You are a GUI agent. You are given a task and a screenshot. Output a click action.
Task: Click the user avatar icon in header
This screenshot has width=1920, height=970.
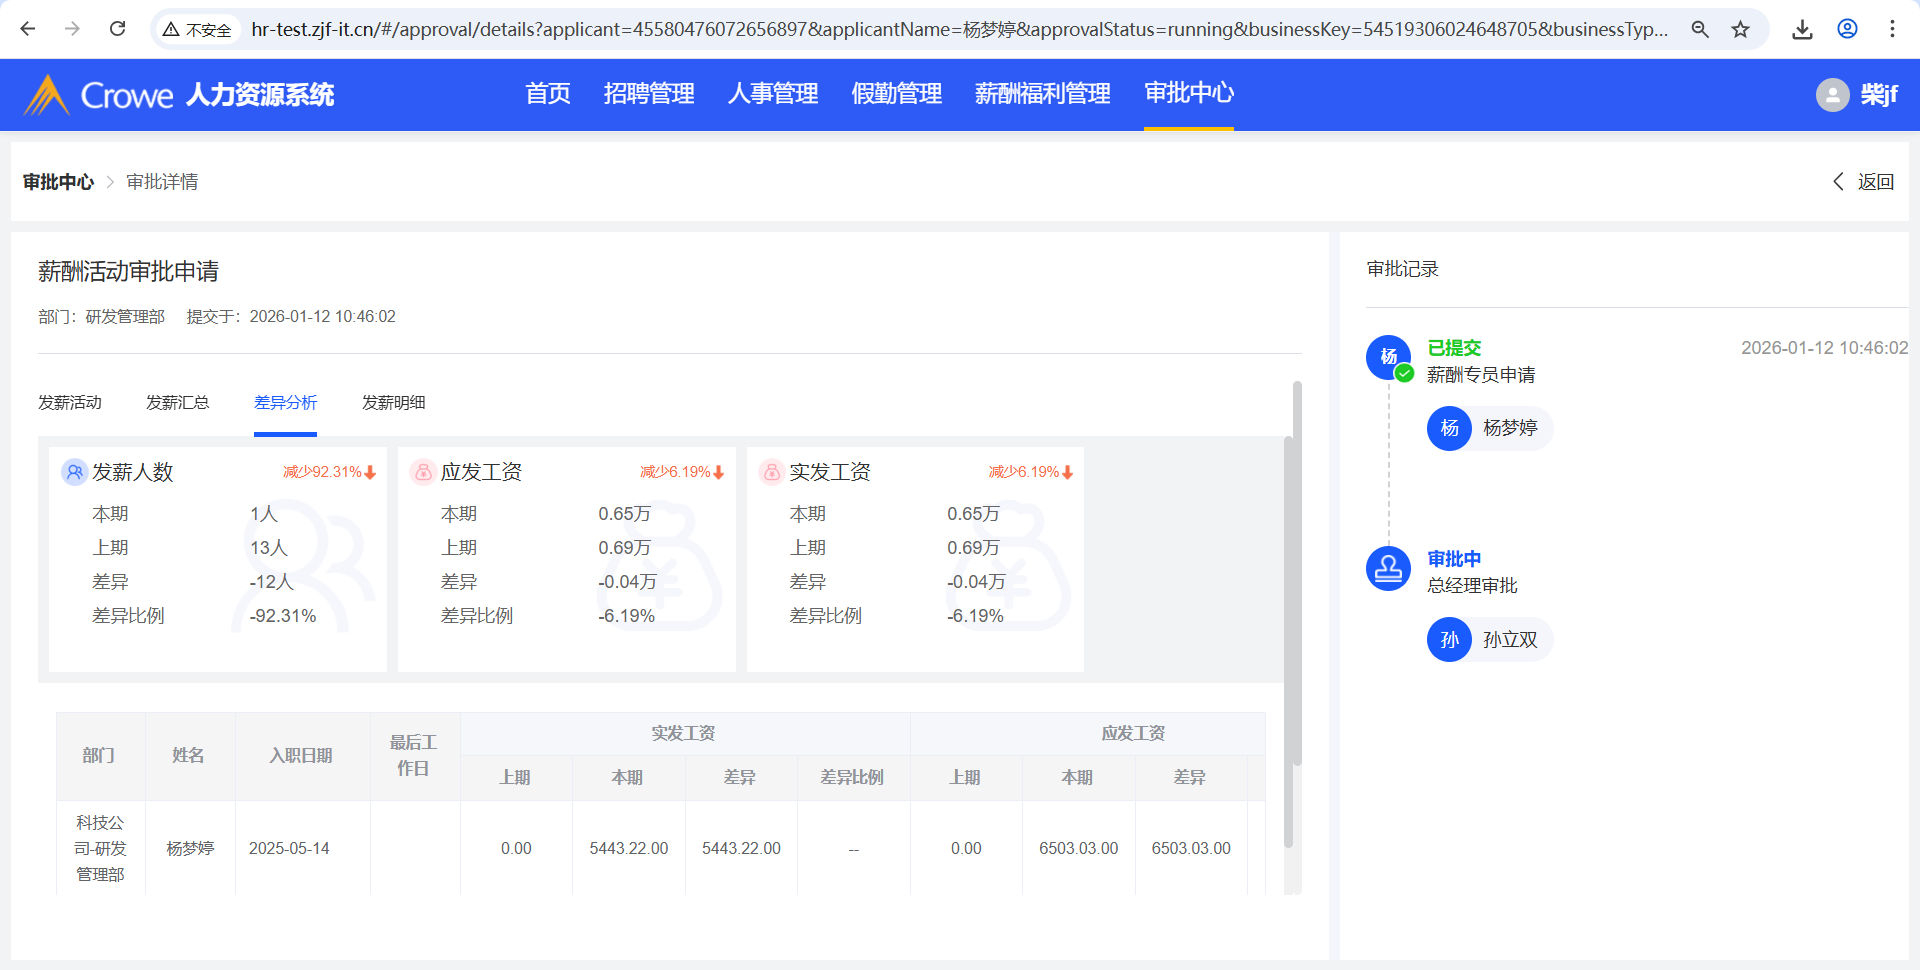tap(1832, 95)
